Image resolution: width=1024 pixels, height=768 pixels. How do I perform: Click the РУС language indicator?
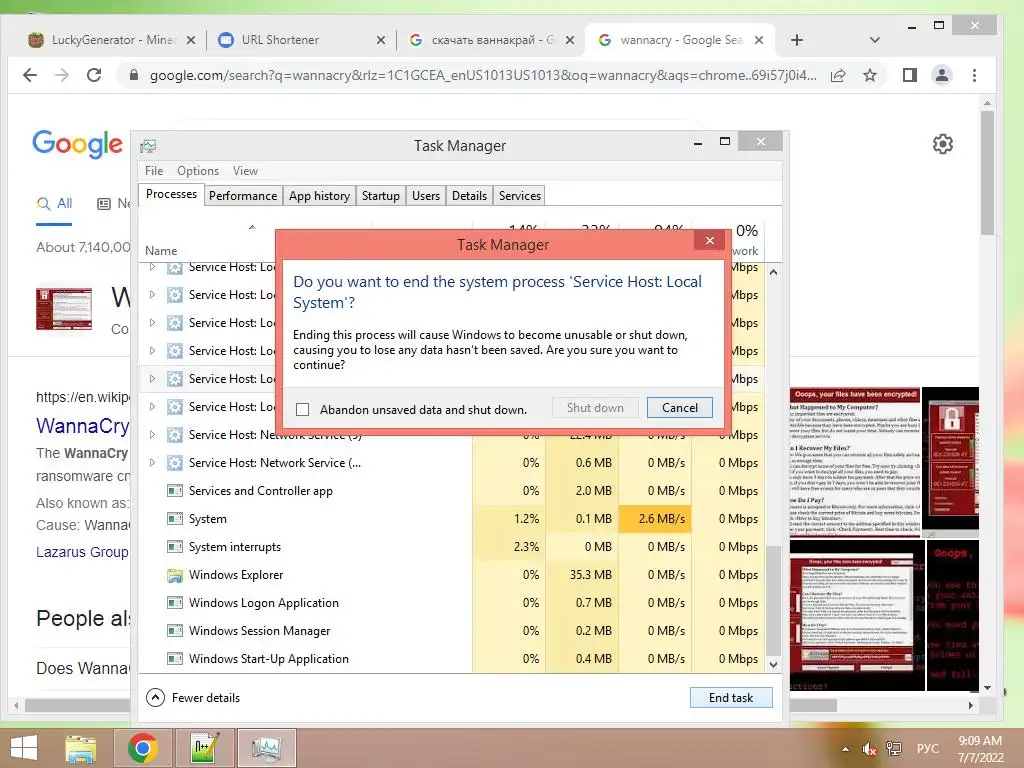pos(927,748)
